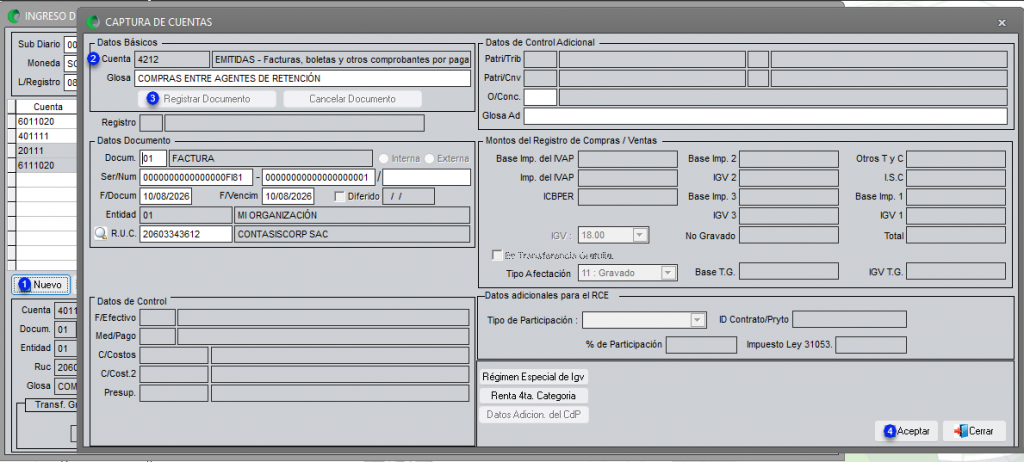Viewport: 1024px width, 462px height.
Task: Click the Sub Diario field in Ingreso window
Action: [71, 44]
